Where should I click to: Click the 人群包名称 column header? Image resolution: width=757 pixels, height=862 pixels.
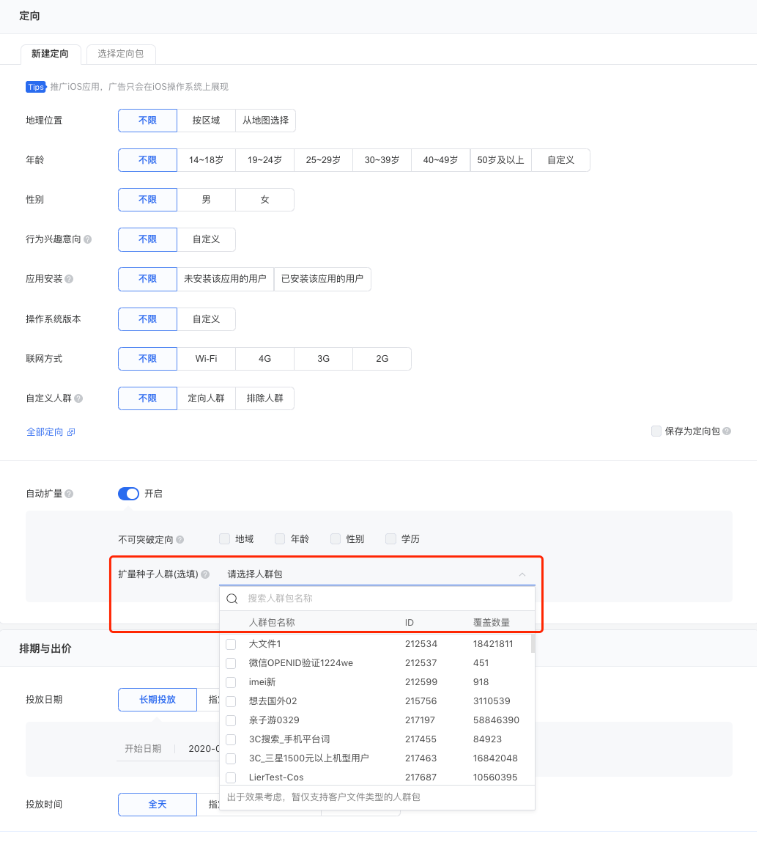coord(272,623)
